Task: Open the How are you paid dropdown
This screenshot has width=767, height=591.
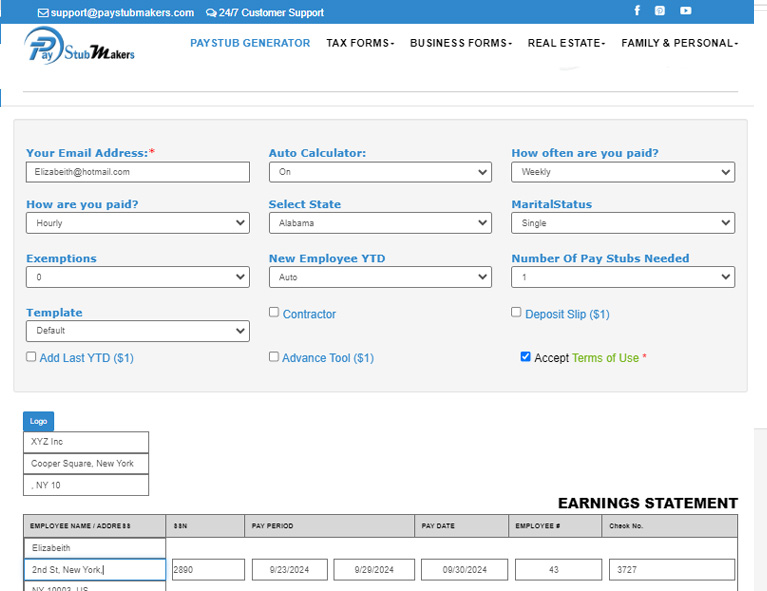Action: (x=137, y=223)
